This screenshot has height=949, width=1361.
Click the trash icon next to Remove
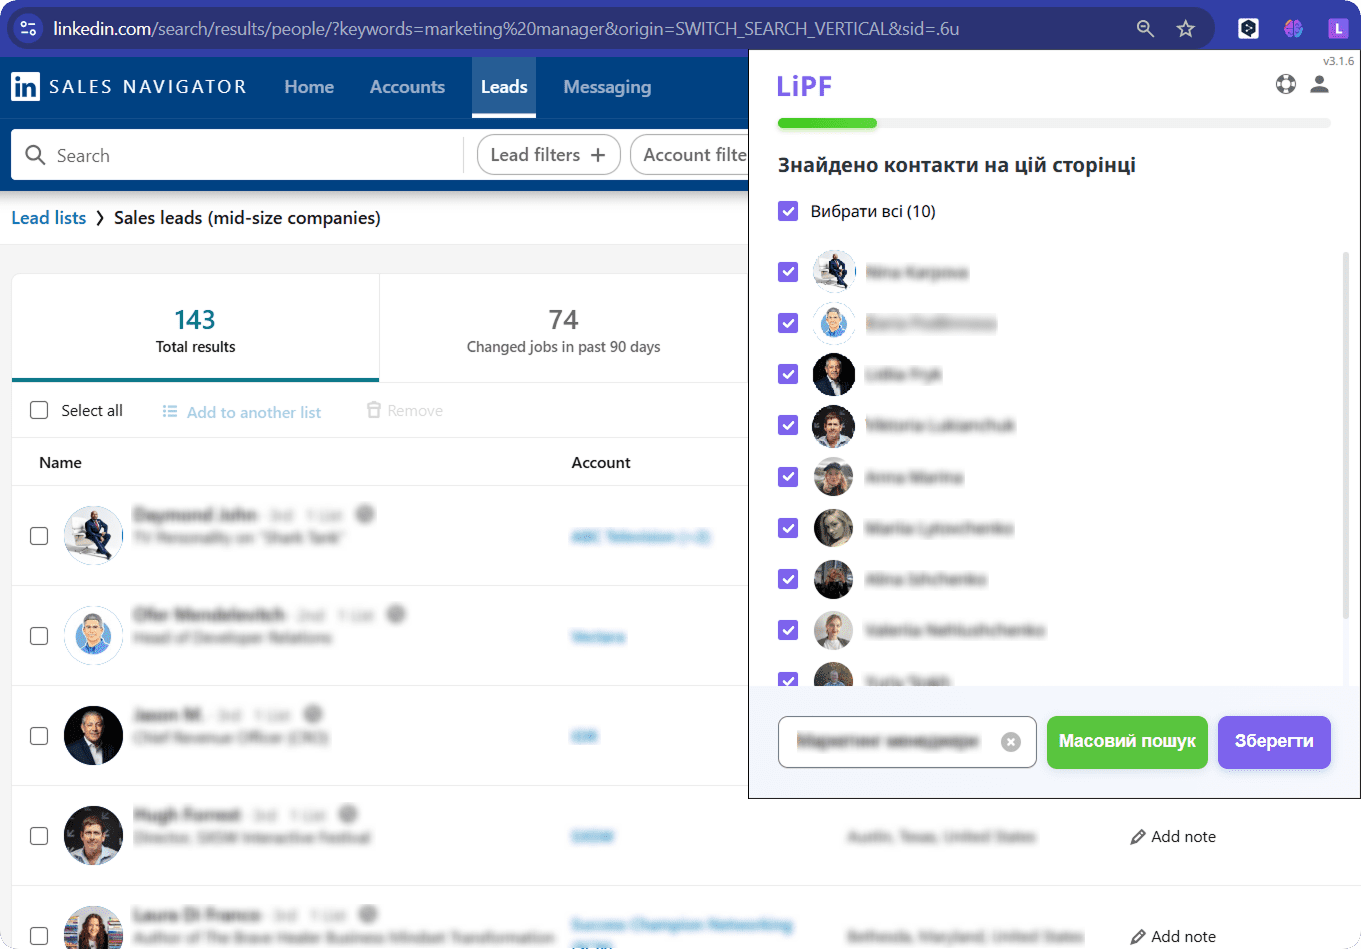tap(374, 410)
